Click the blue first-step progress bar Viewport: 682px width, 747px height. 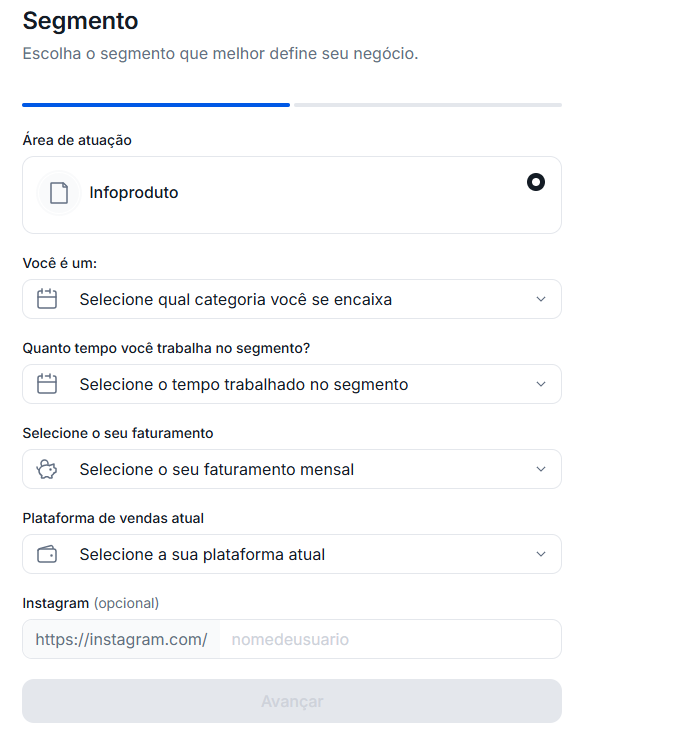point(156,104)
